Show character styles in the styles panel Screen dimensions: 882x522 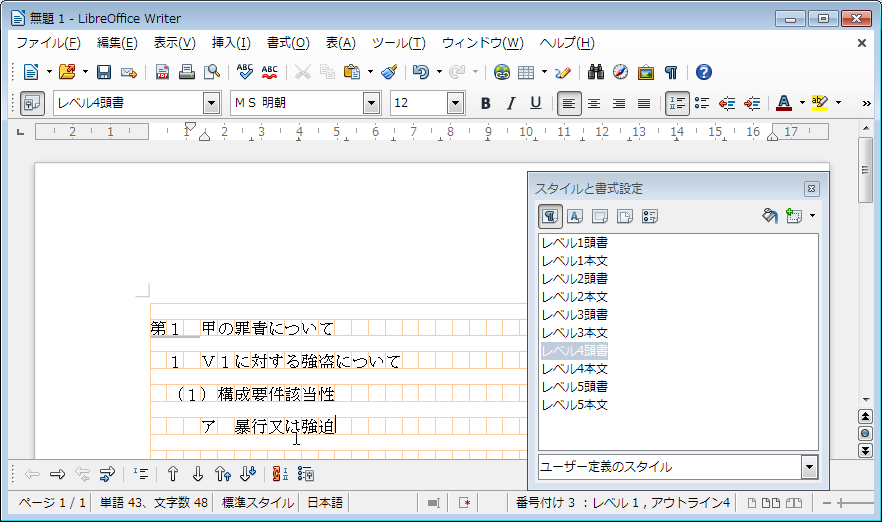pos(575,216)
